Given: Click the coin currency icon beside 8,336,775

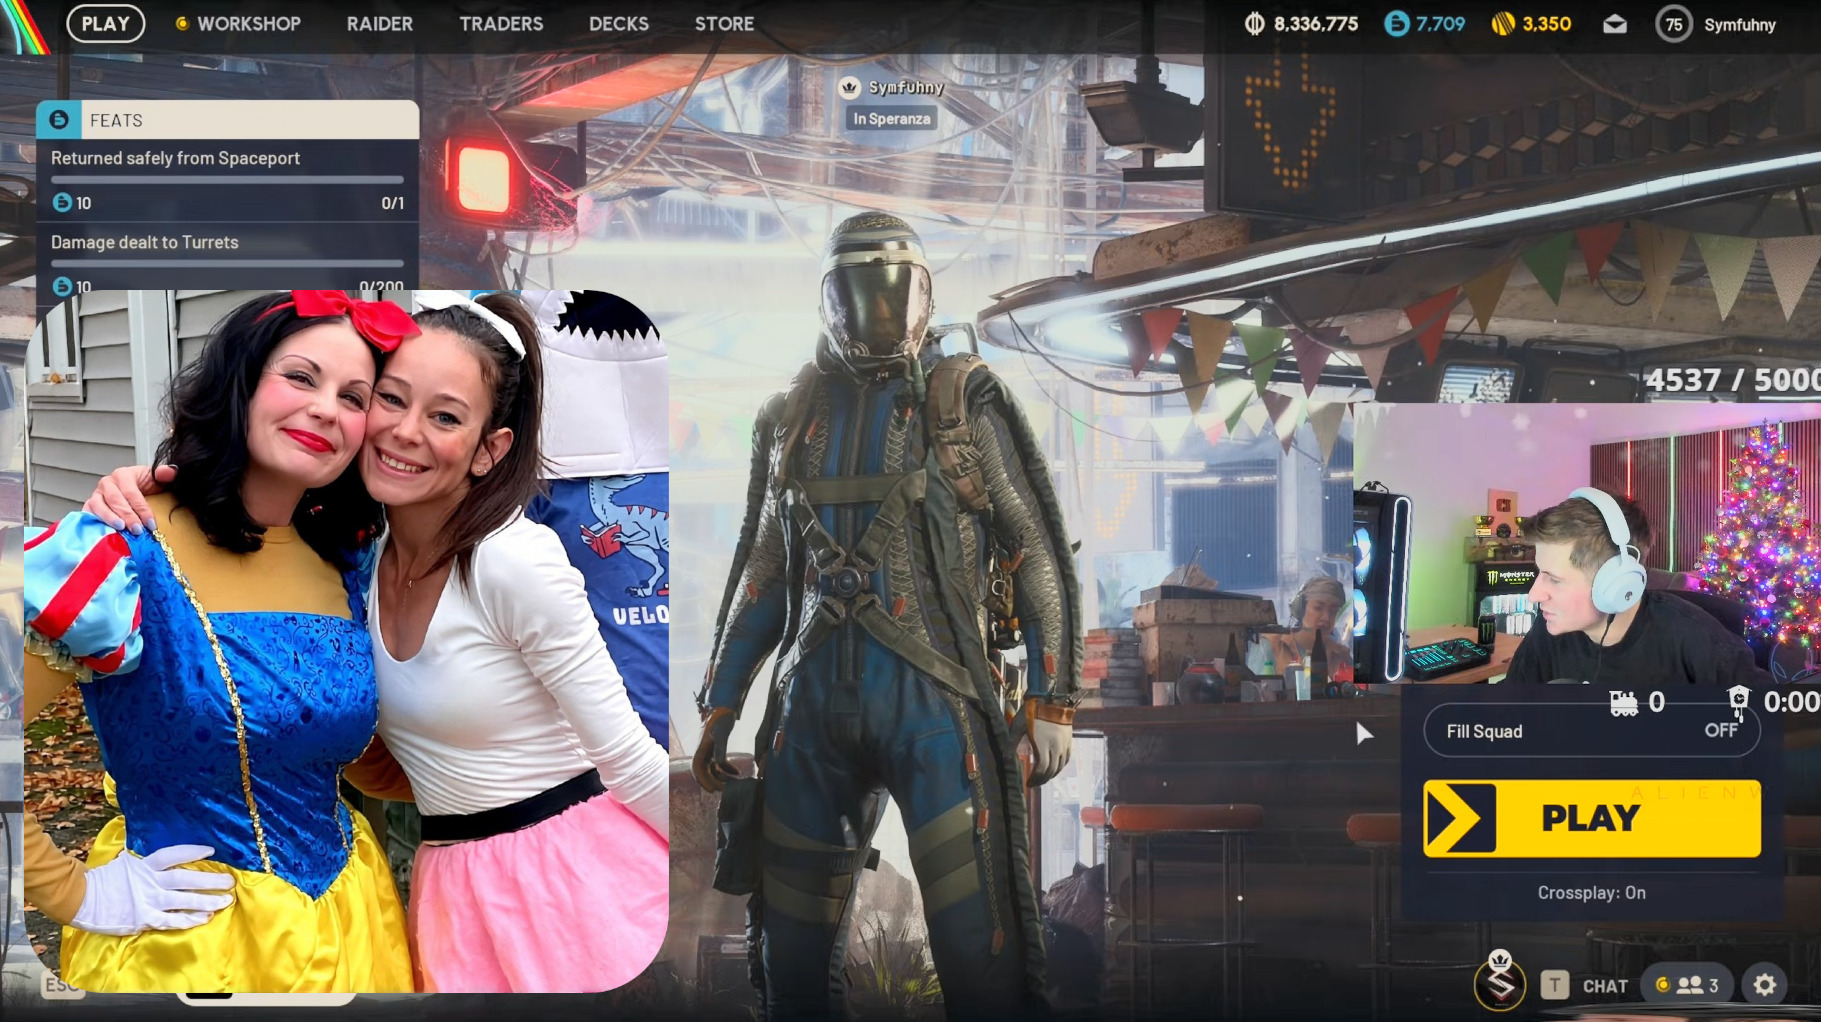Looking at the screenshot, I should click(1254, 23).
